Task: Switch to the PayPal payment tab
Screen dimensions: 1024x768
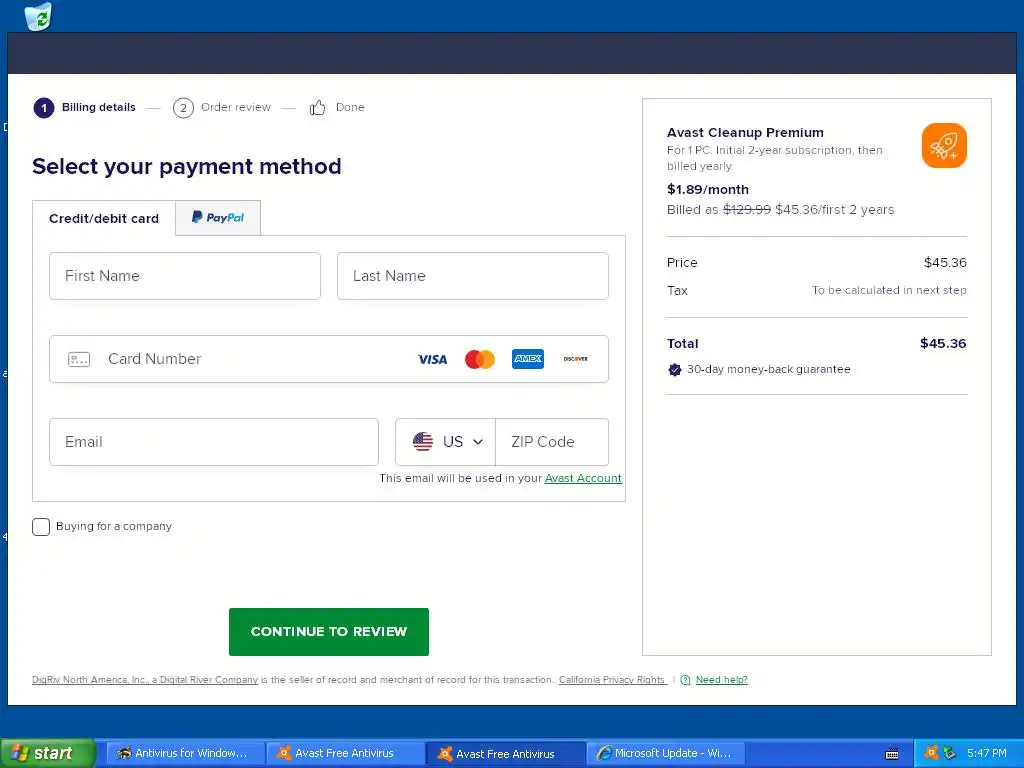Action: click(x=218, y=217)
